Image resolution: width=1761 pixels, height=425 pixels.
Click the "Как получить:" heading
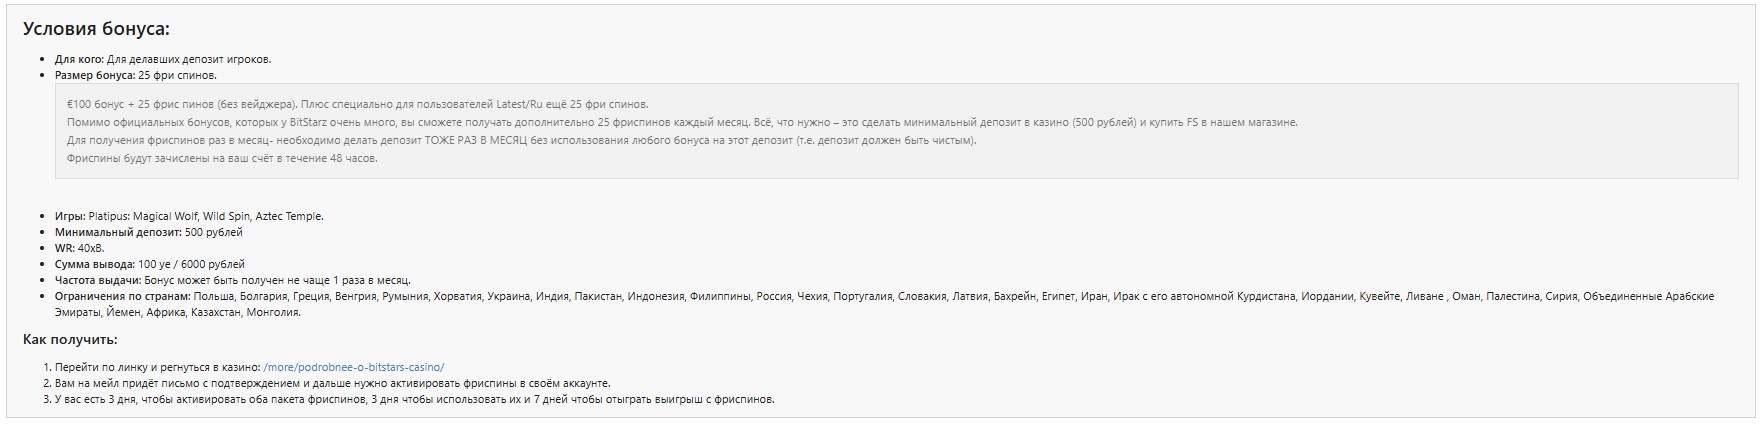[x=70, y=341]
